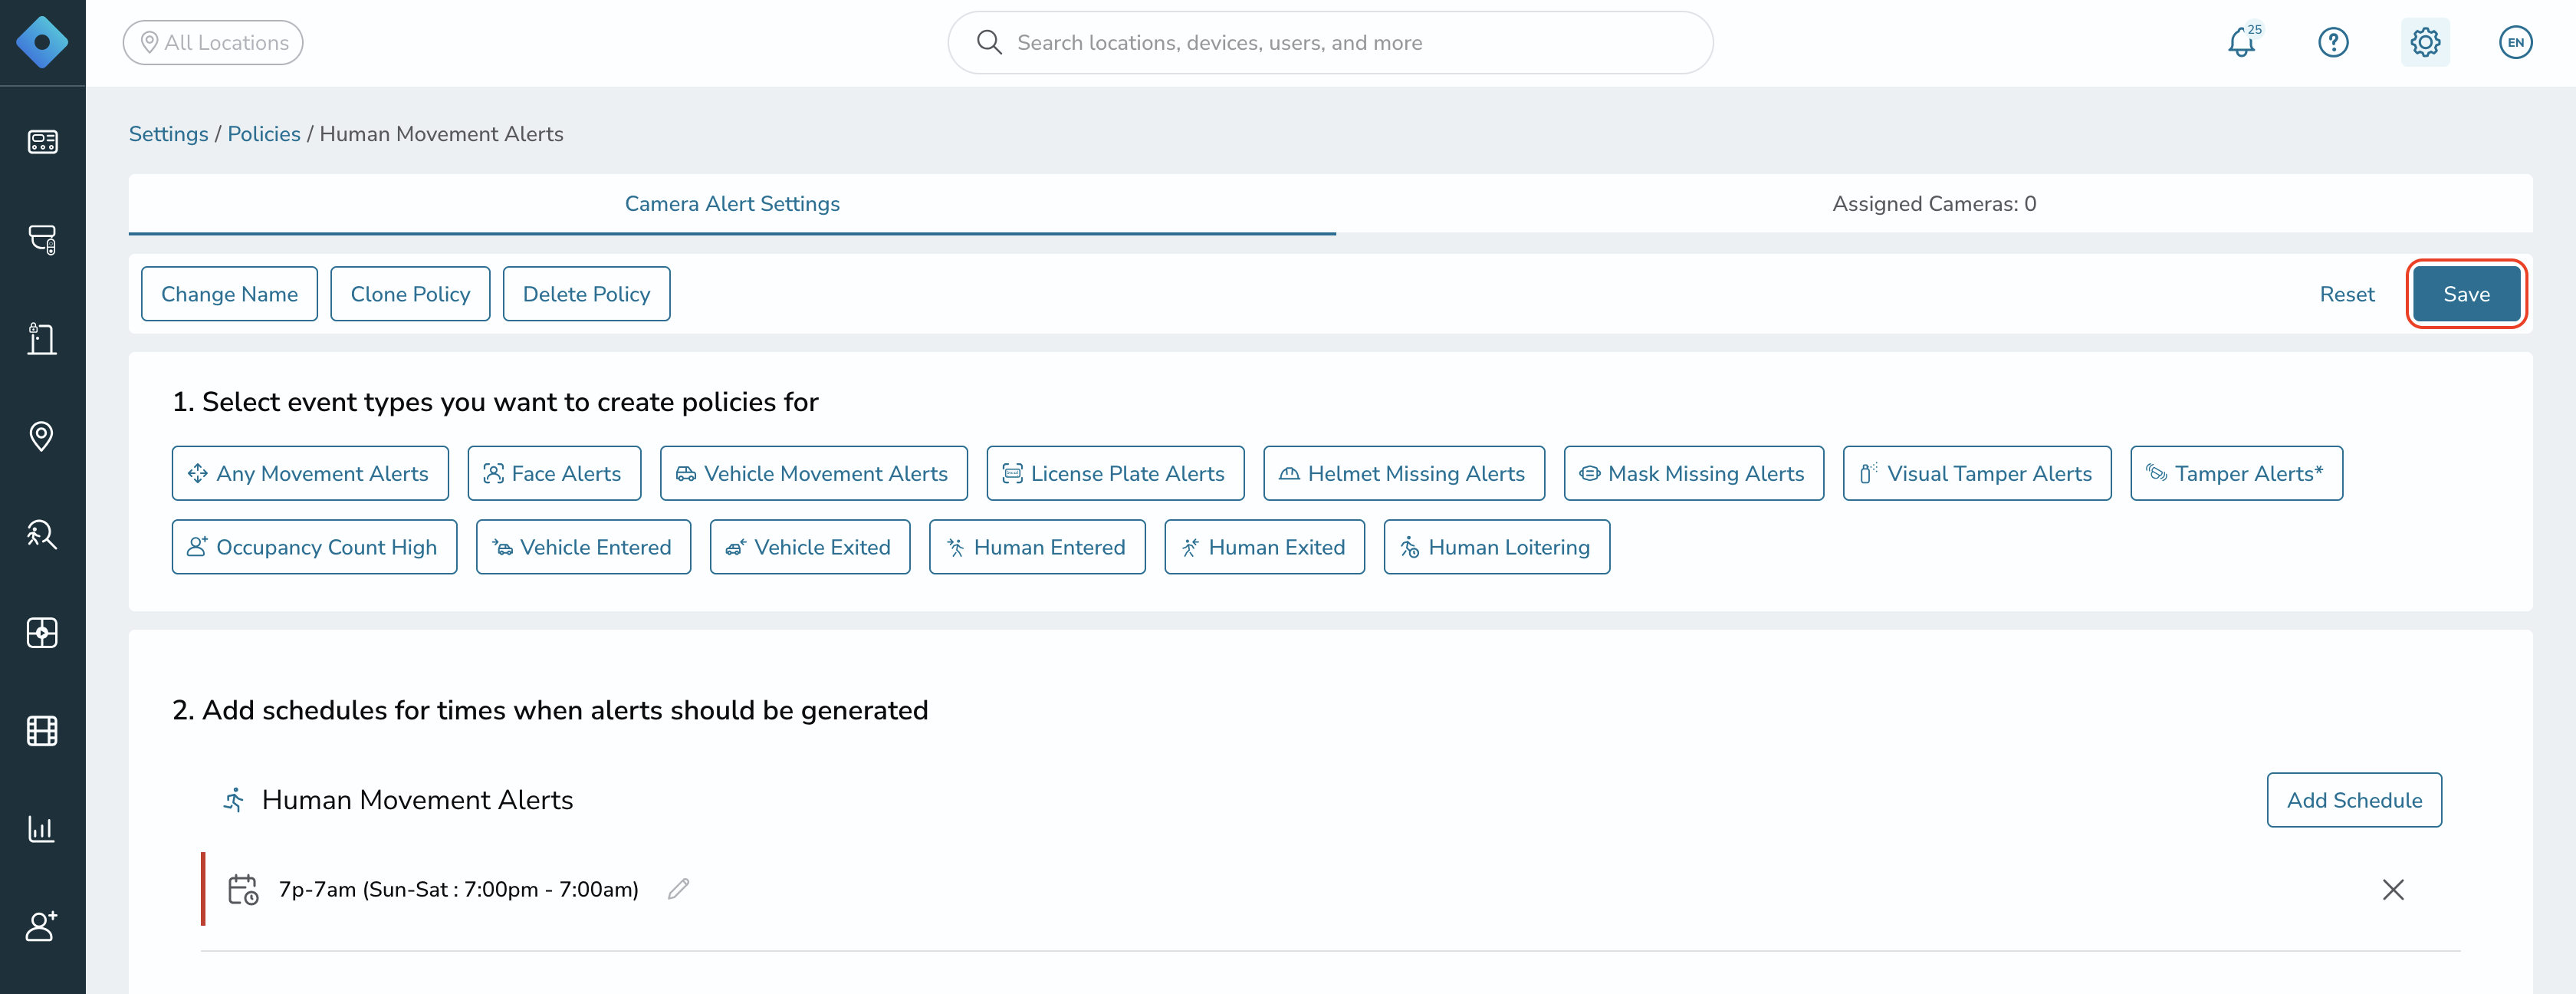The height and width of the screenshot is (994, 2576).
Task: Click the Delete Policy button
Action: point(586,294)
